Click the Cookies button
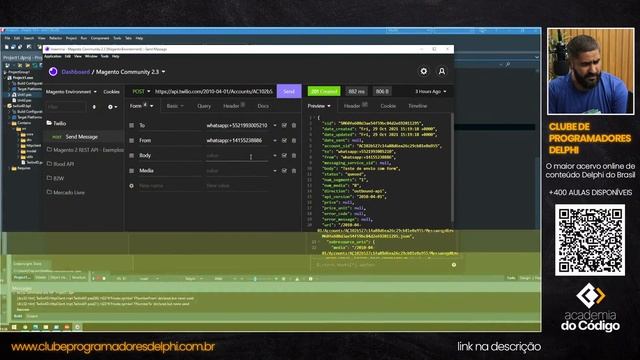This screenshot has width=640, height=360. [111, 92]
